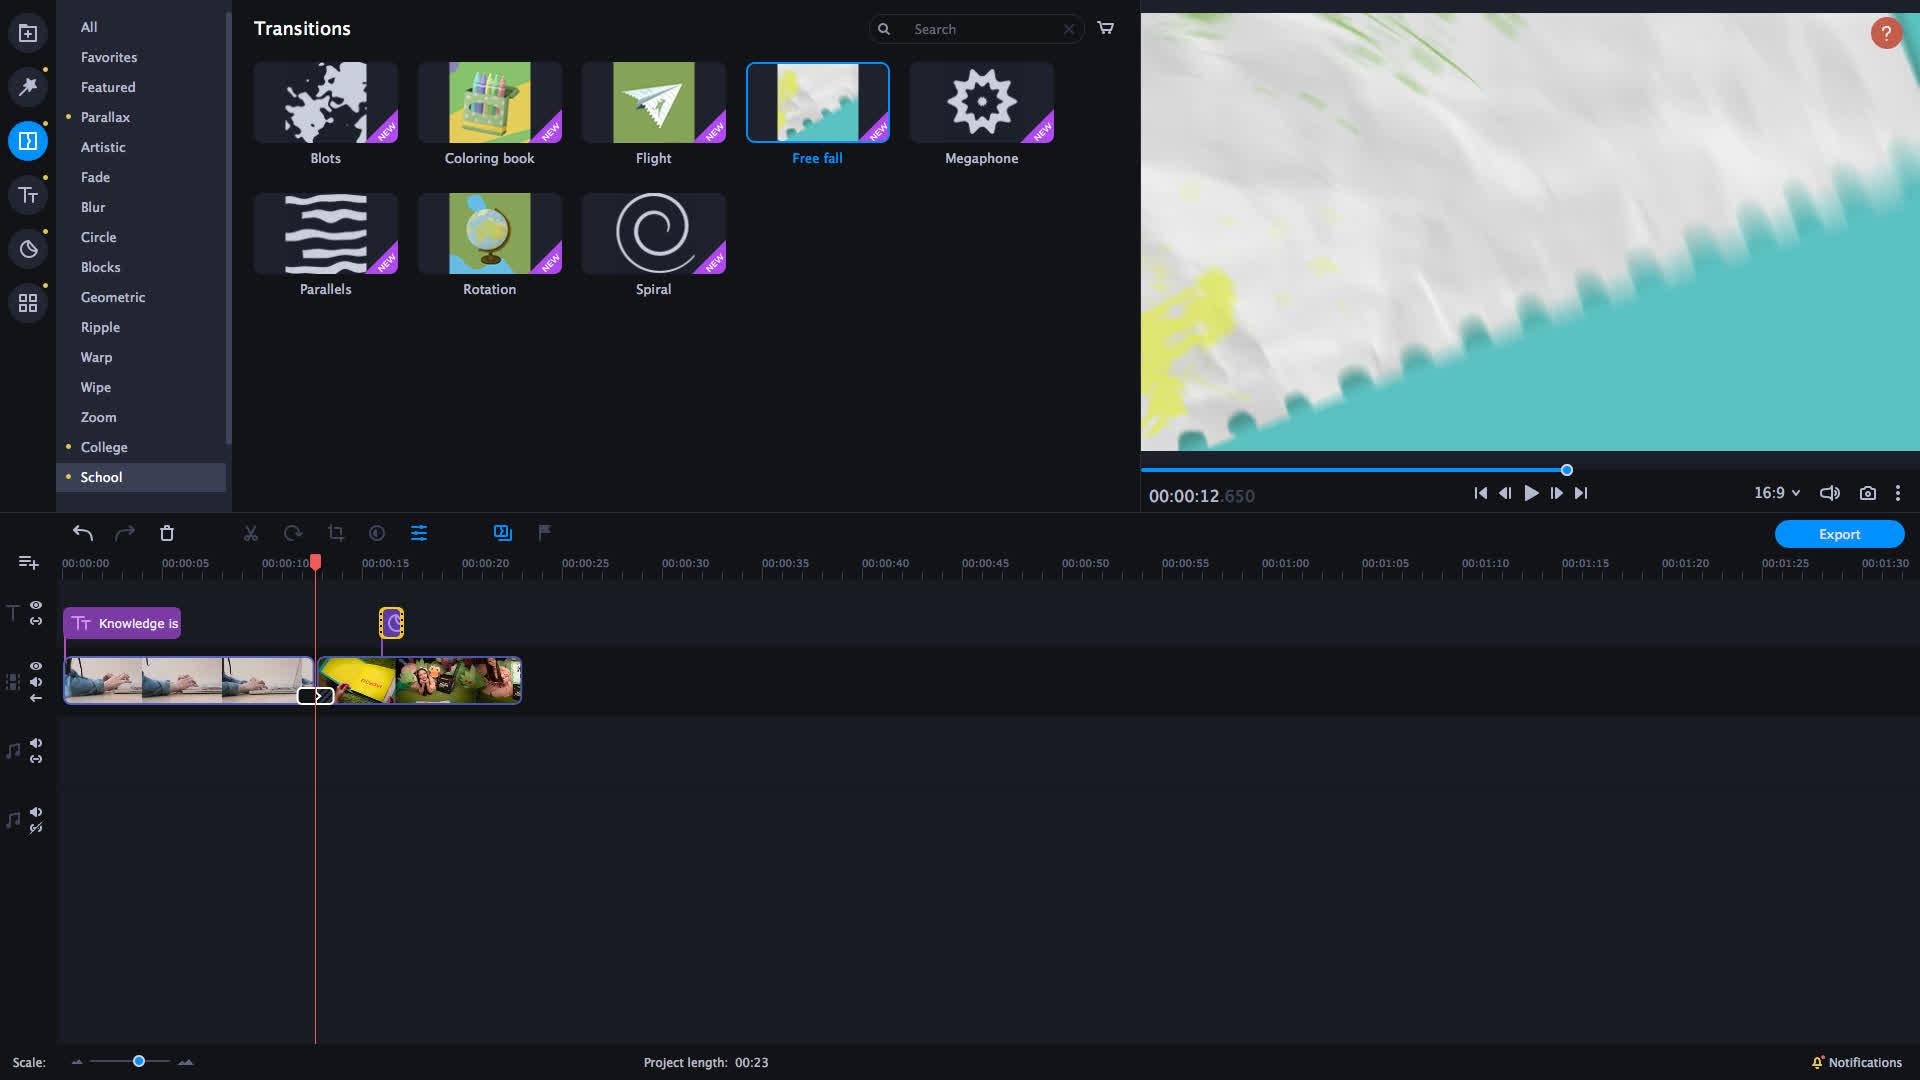
Task: Open the Import media panel
Action: (27, 32)
